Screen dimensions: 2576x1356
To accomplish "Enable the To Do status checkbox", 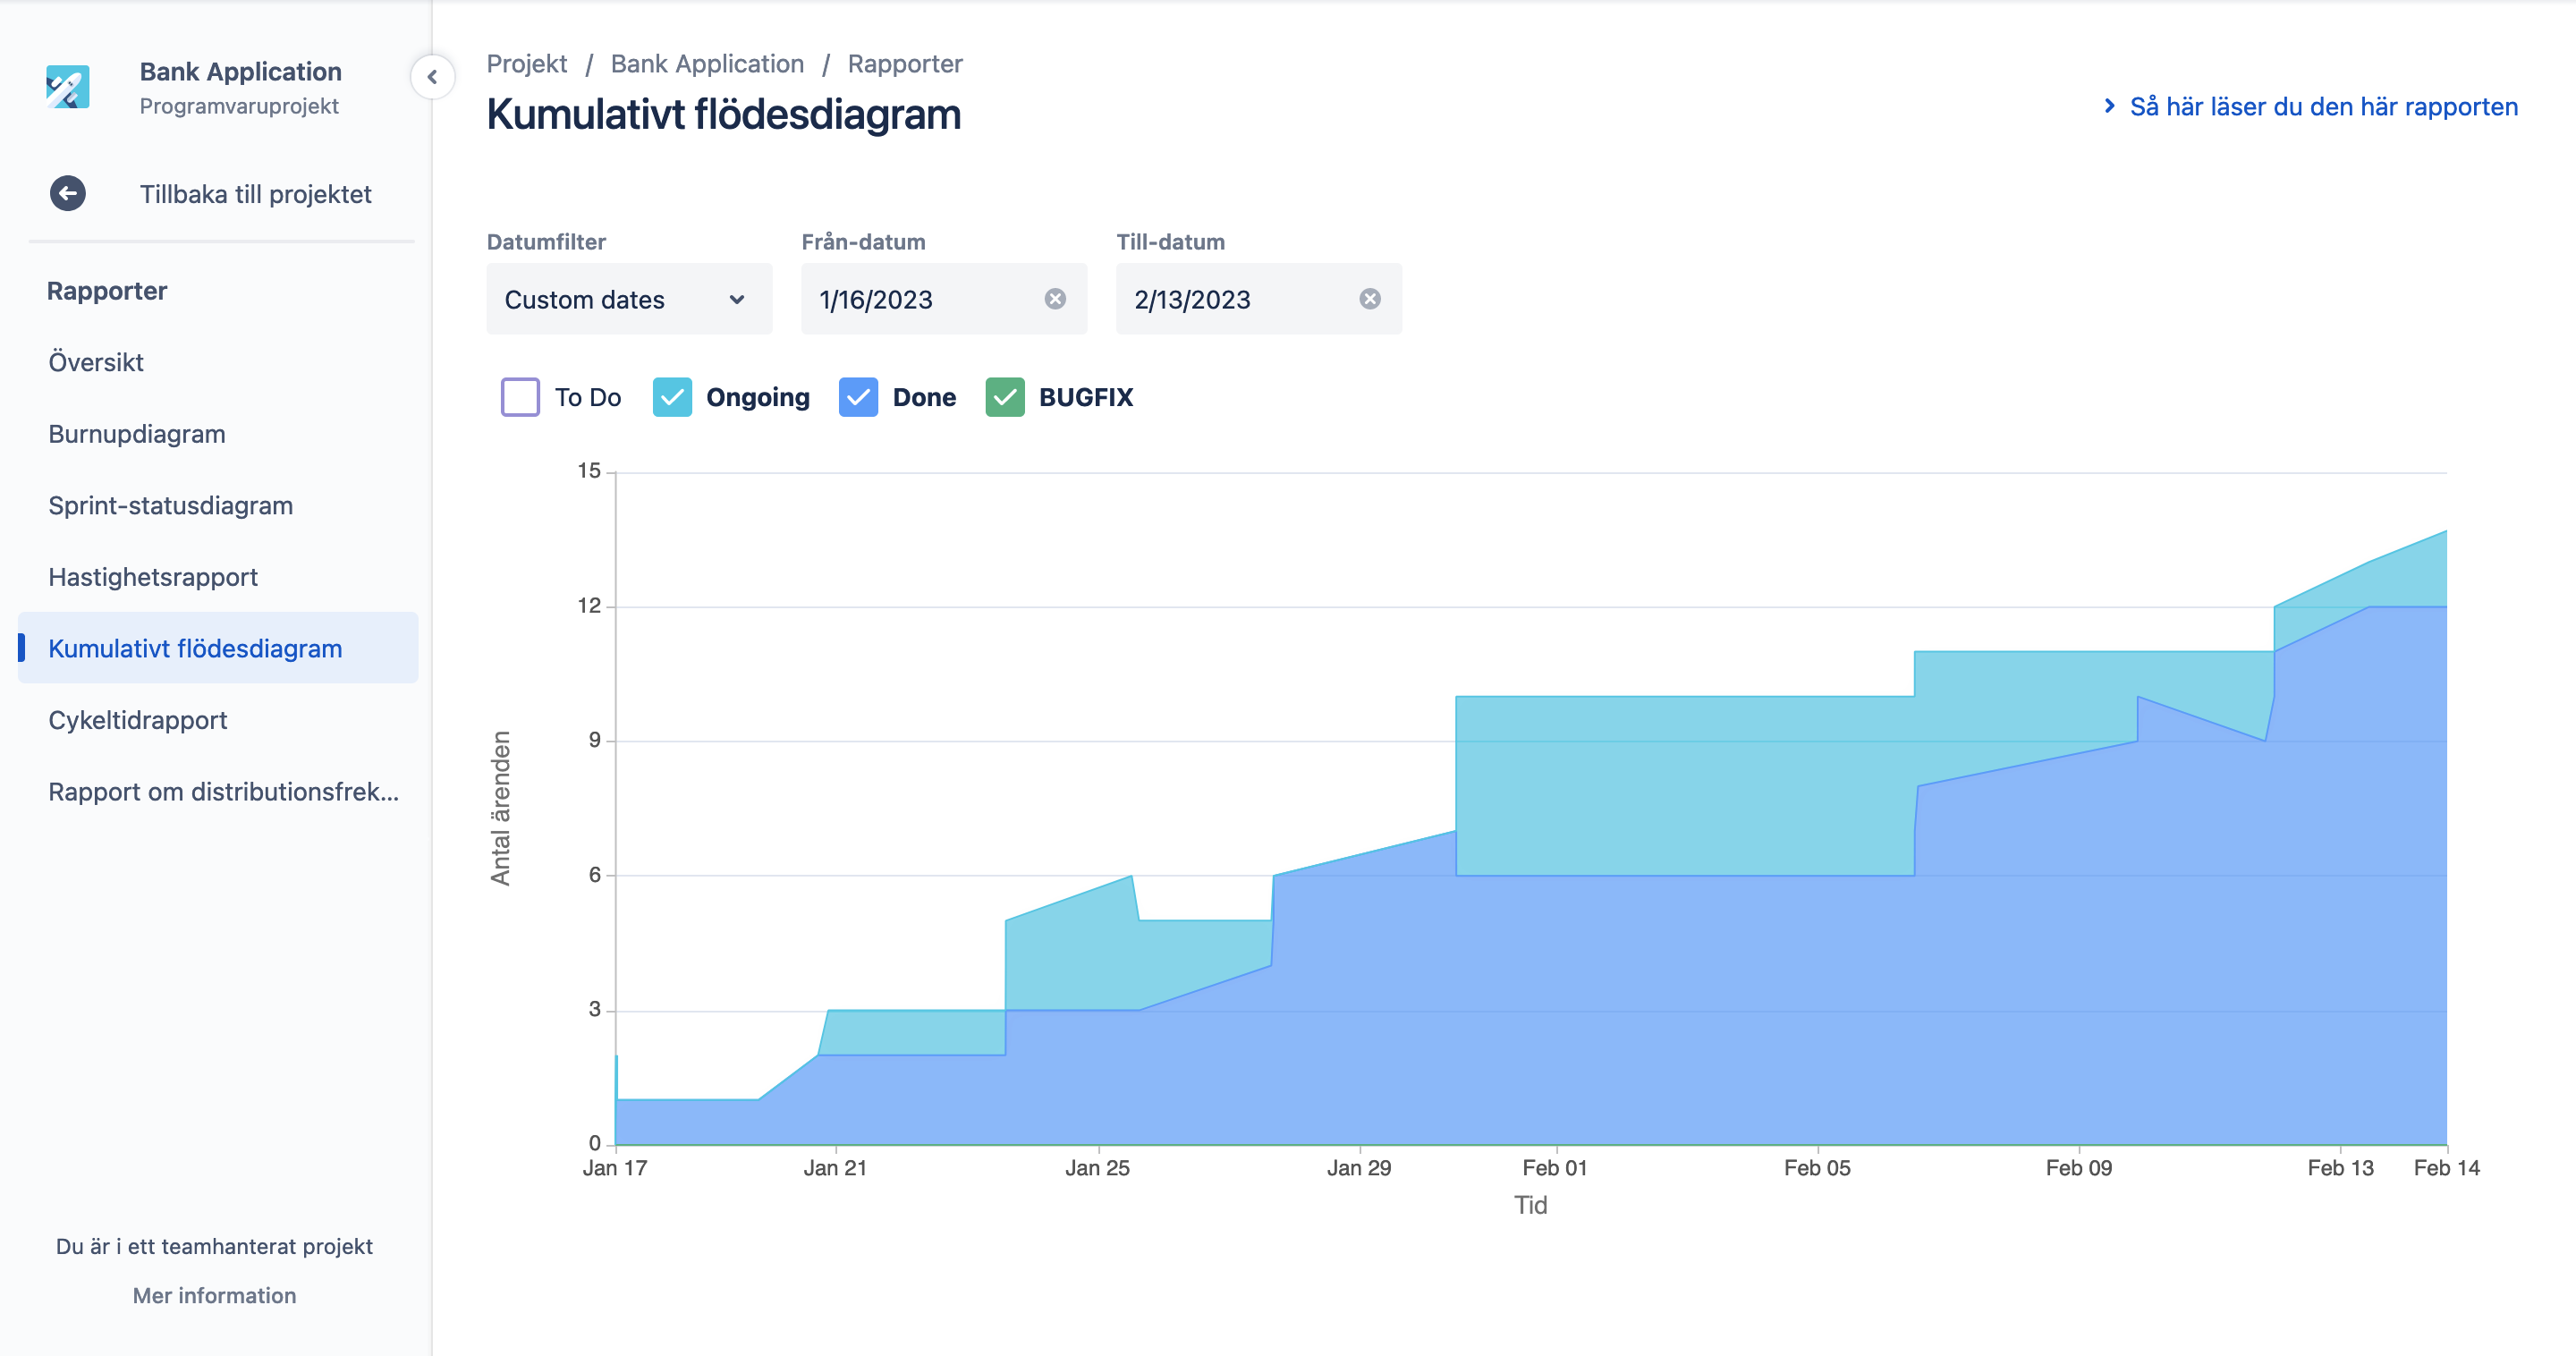I will coord(520,397).
